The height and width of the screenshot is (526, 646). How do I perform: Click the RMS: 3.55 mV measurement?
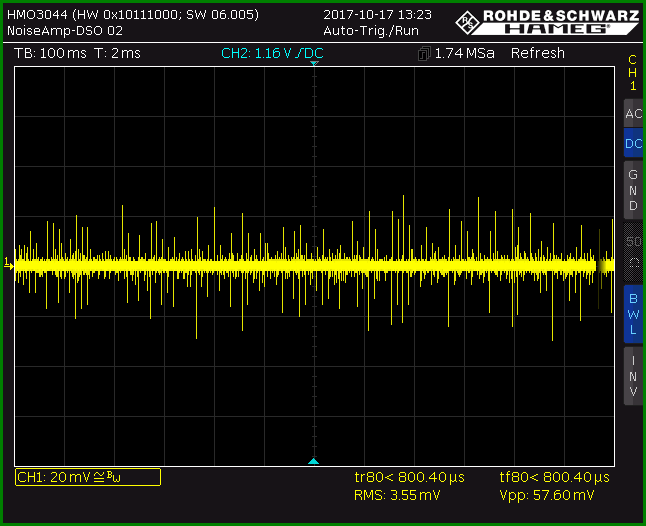[x=397, y=495]
